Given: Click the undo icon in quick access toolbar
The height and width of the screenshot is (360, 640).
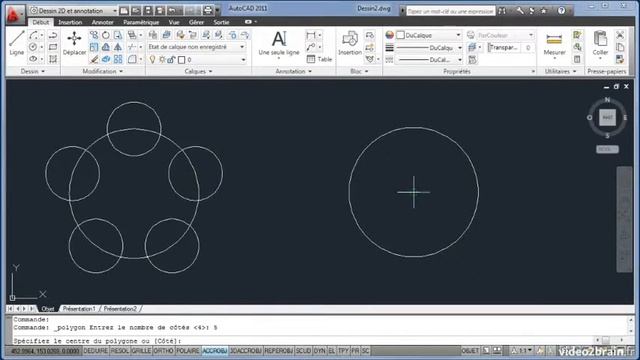Looking at the screenshot, I should 173,10.
